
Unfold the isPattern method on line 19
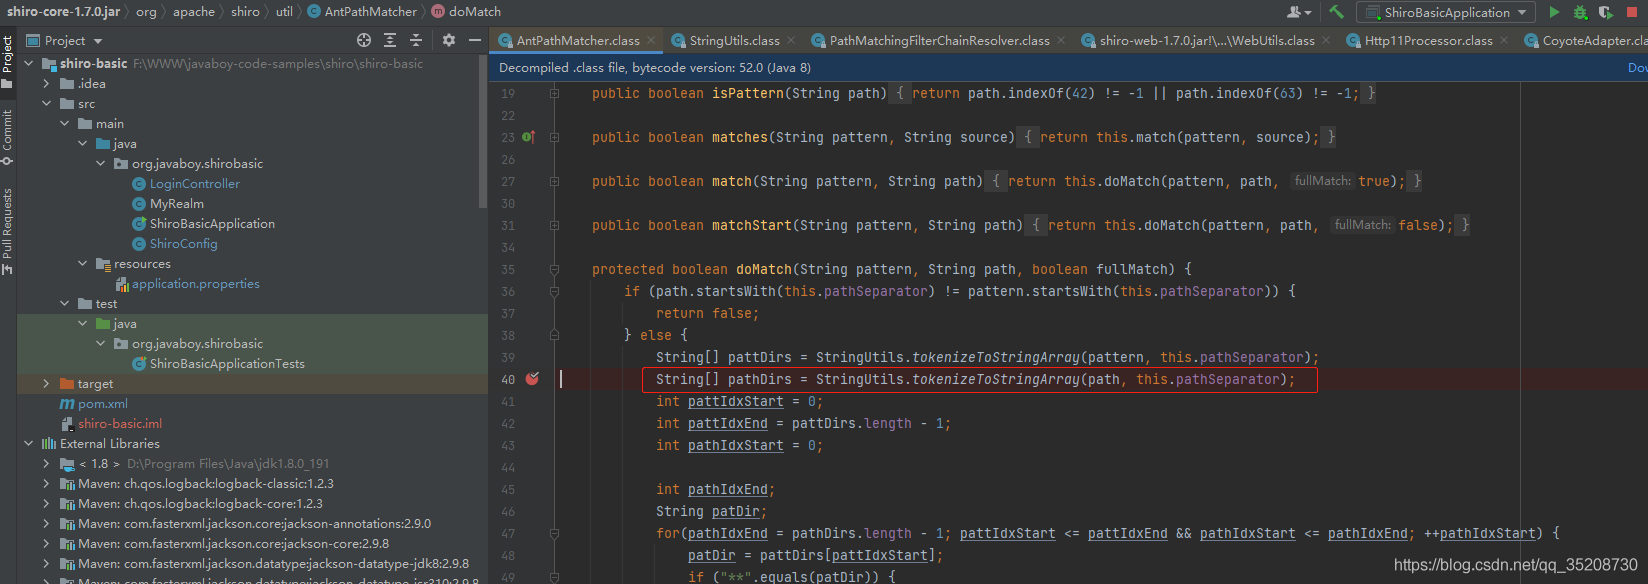click(x=554, y=93)
